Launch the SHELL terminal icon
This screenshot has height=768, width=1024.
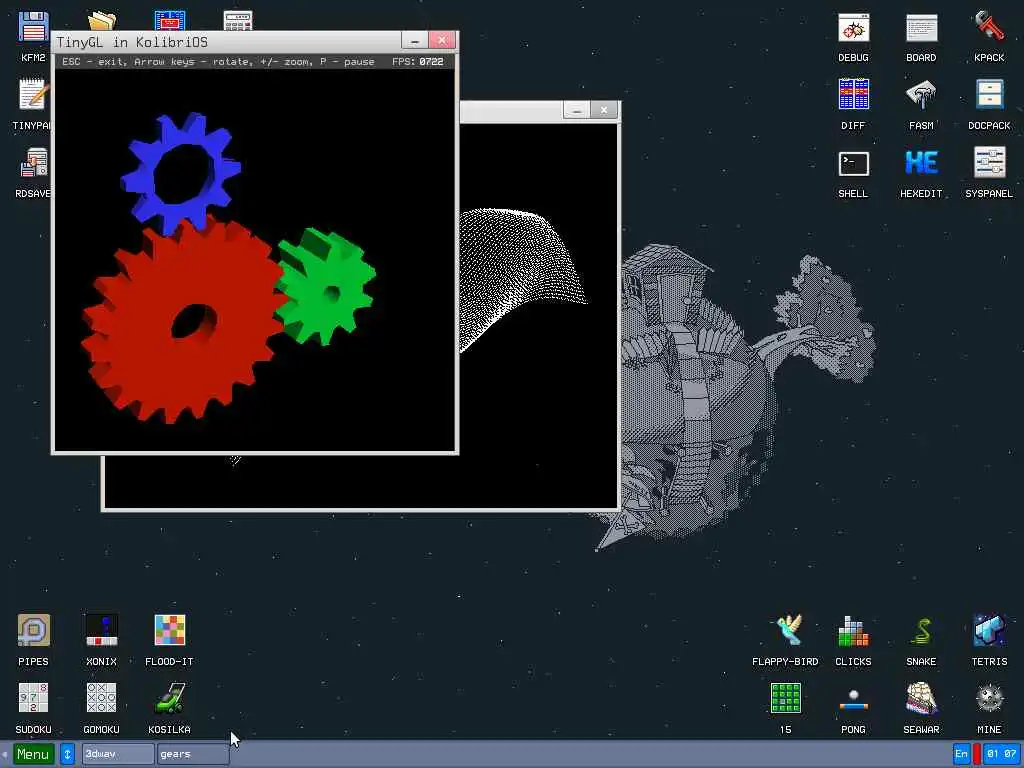(854, 164)
